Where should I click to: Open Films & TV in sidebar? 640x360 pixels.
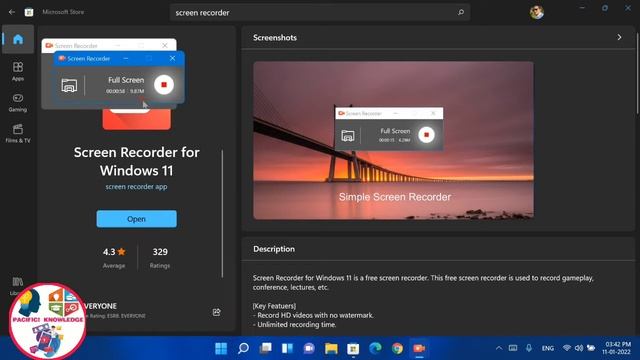(x=18, y=133)
